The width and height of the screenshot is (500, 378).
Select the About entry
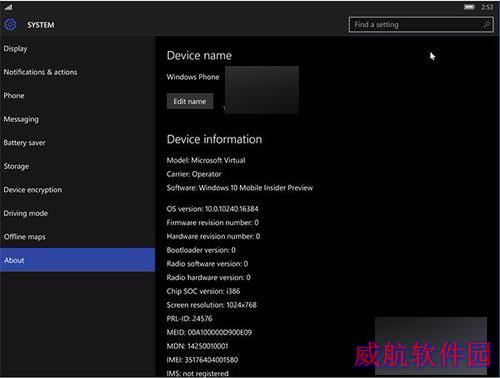[x=77, y=260]
